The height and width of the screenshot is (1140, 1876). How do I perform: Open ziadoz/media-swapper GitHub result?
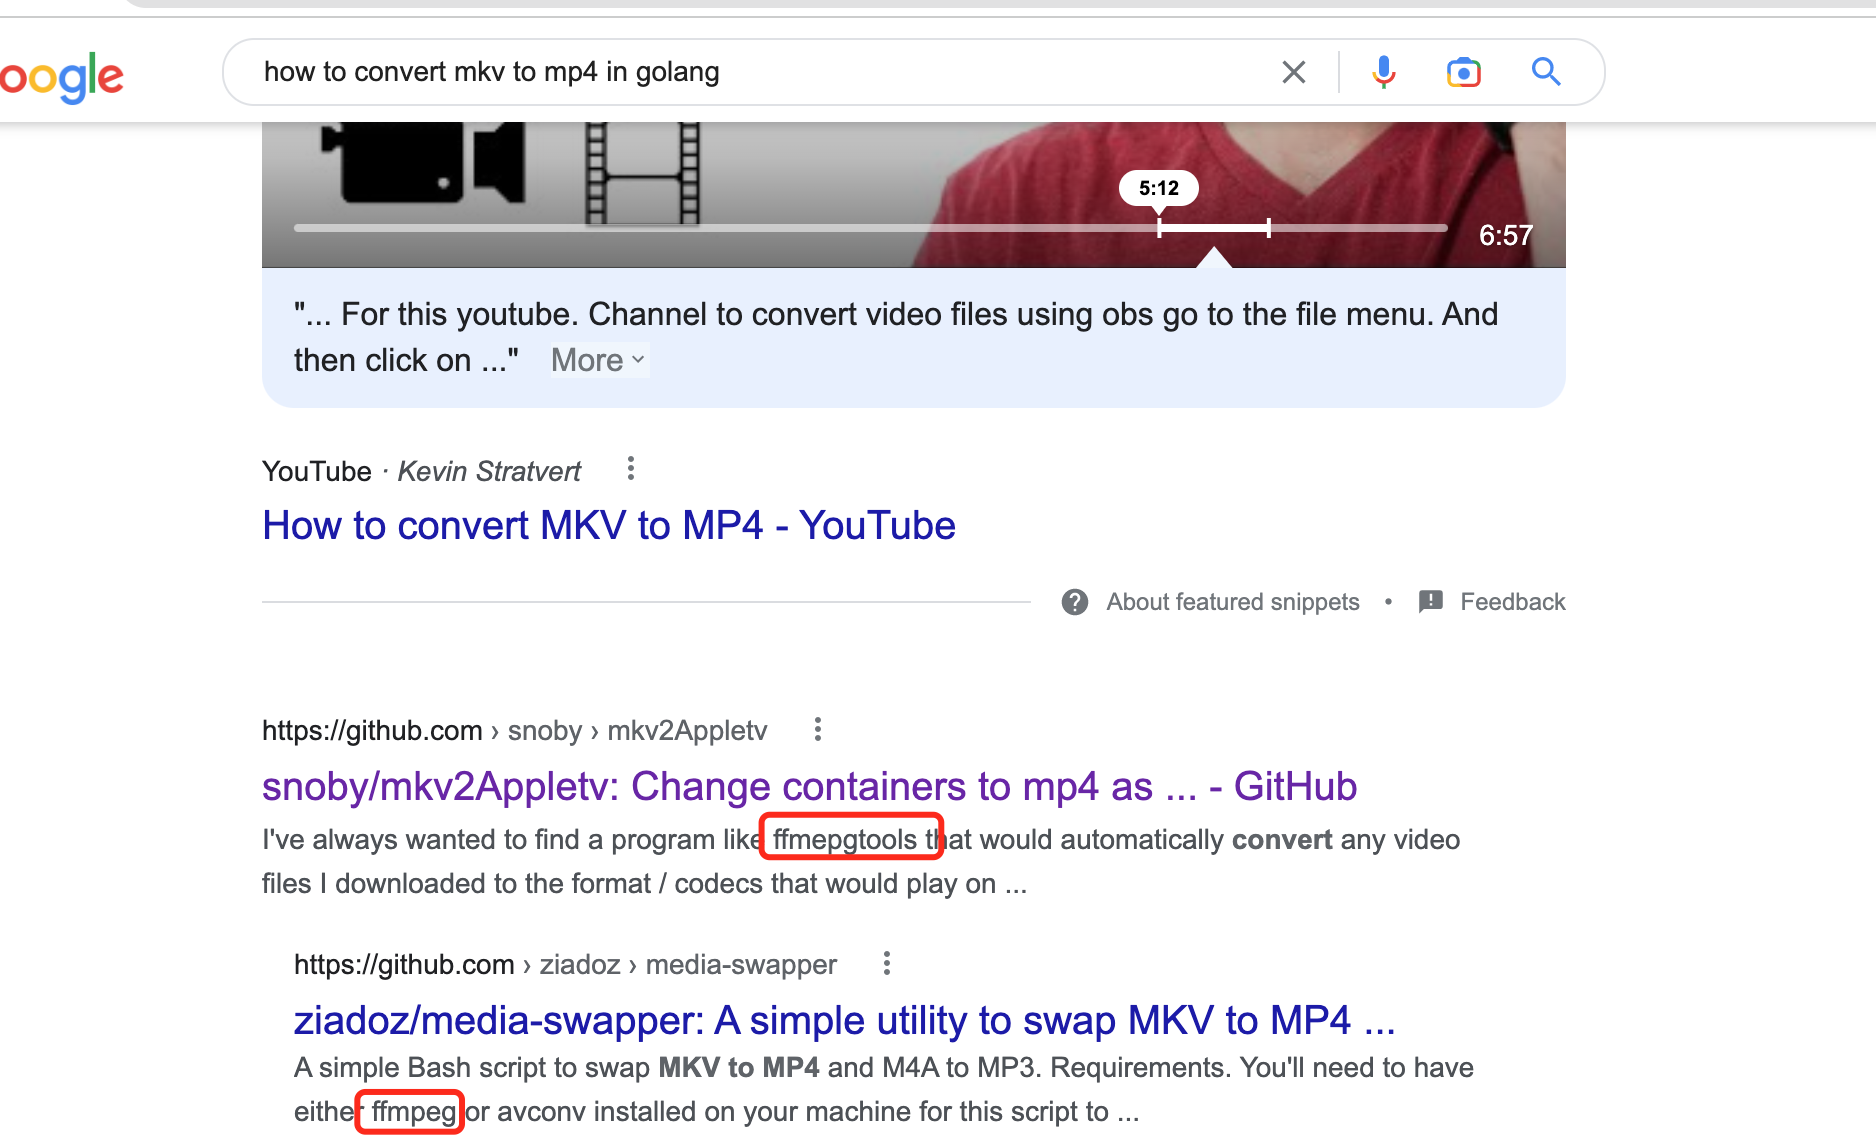[844, 1021]
